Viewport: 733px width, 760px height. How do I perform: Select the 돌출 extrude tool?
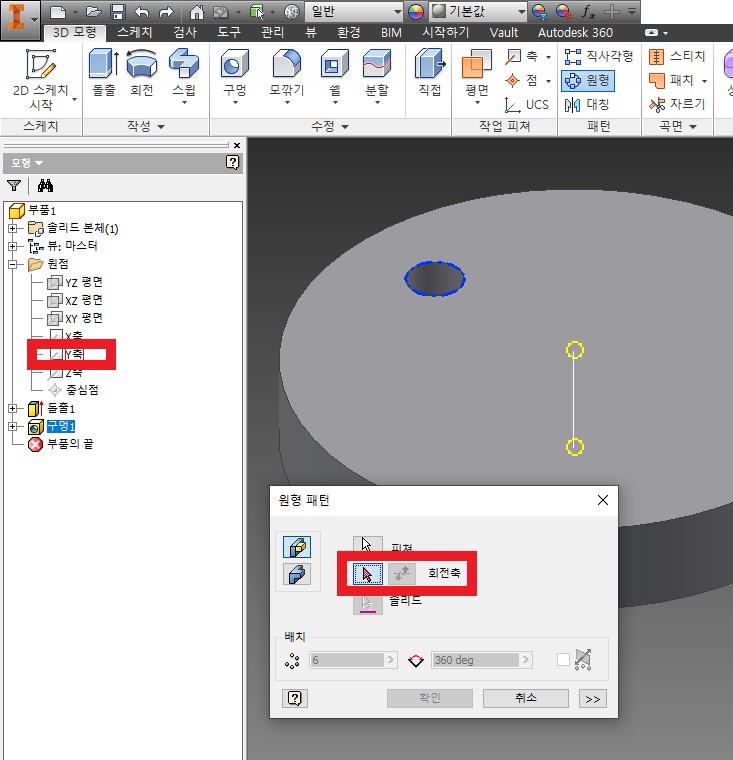104,73
